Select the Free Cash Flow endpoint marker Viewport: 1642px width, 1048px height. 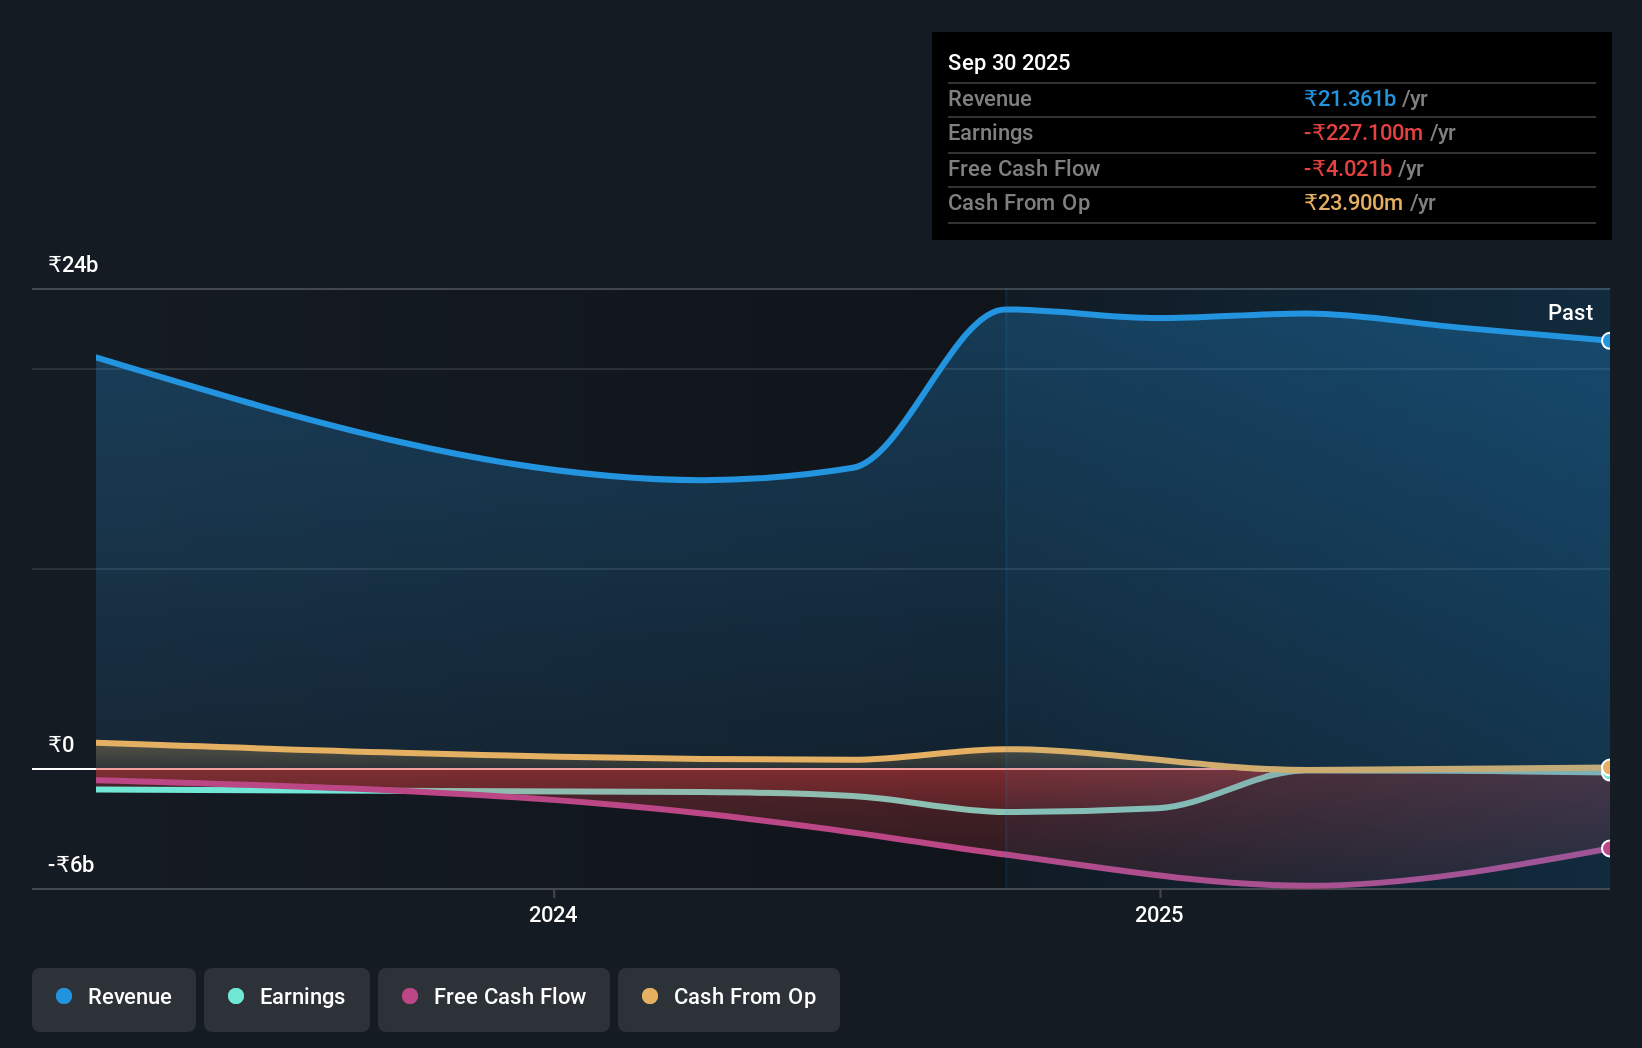pos(1606,847)
